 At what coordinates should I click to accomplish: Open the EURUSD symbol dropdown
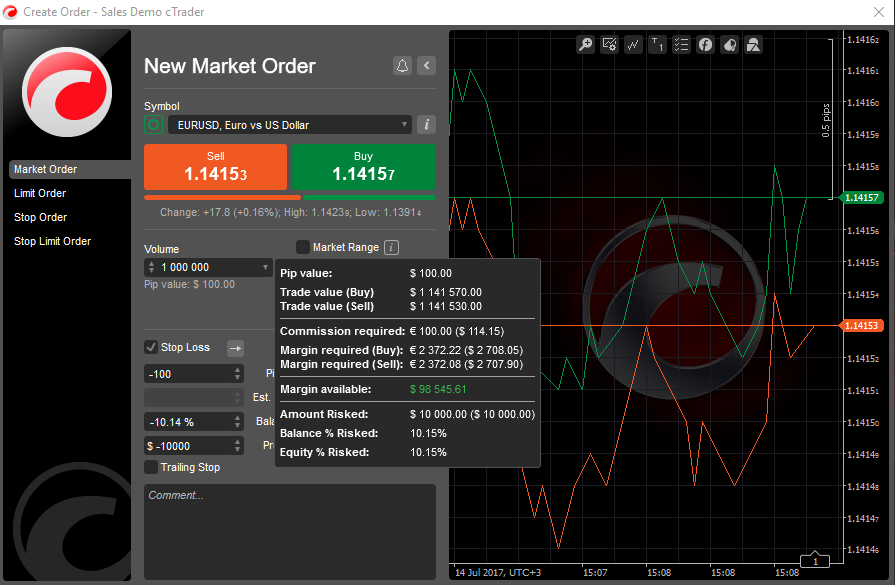(x=290, y=124)
